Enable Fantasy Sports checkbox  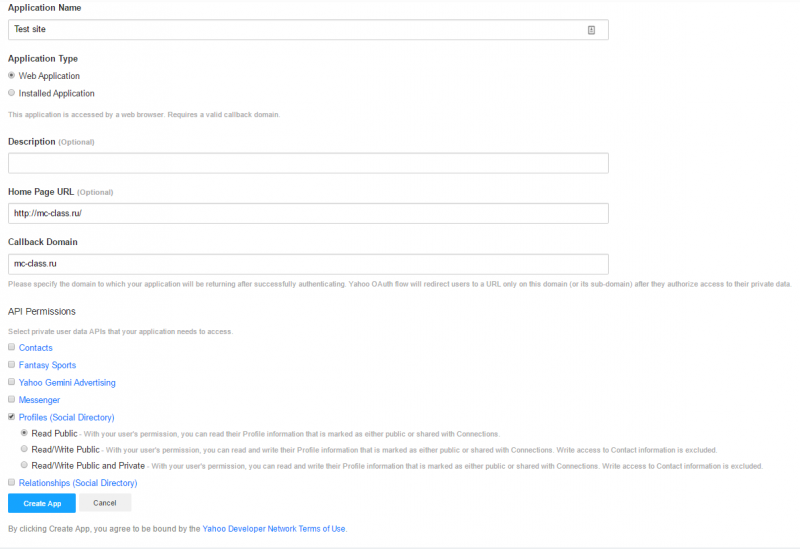pyautogui.click(x=11, y=364)
